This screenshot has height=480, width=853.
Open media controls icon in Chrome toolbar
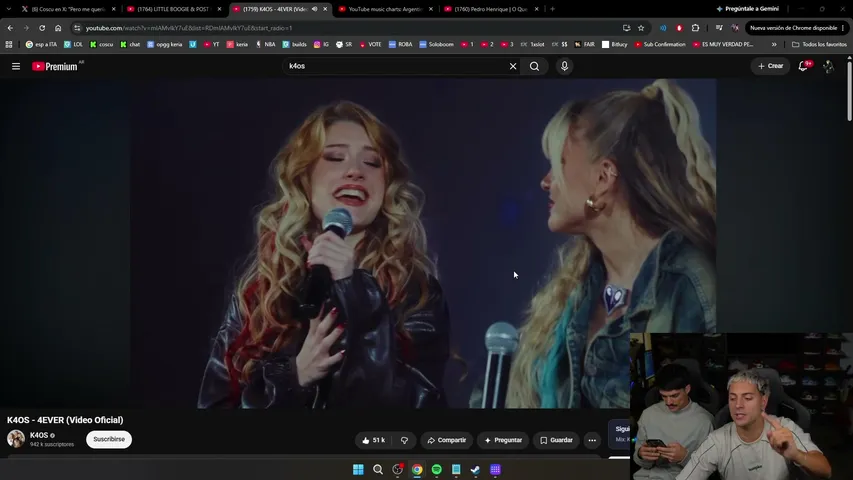point(719,28)
